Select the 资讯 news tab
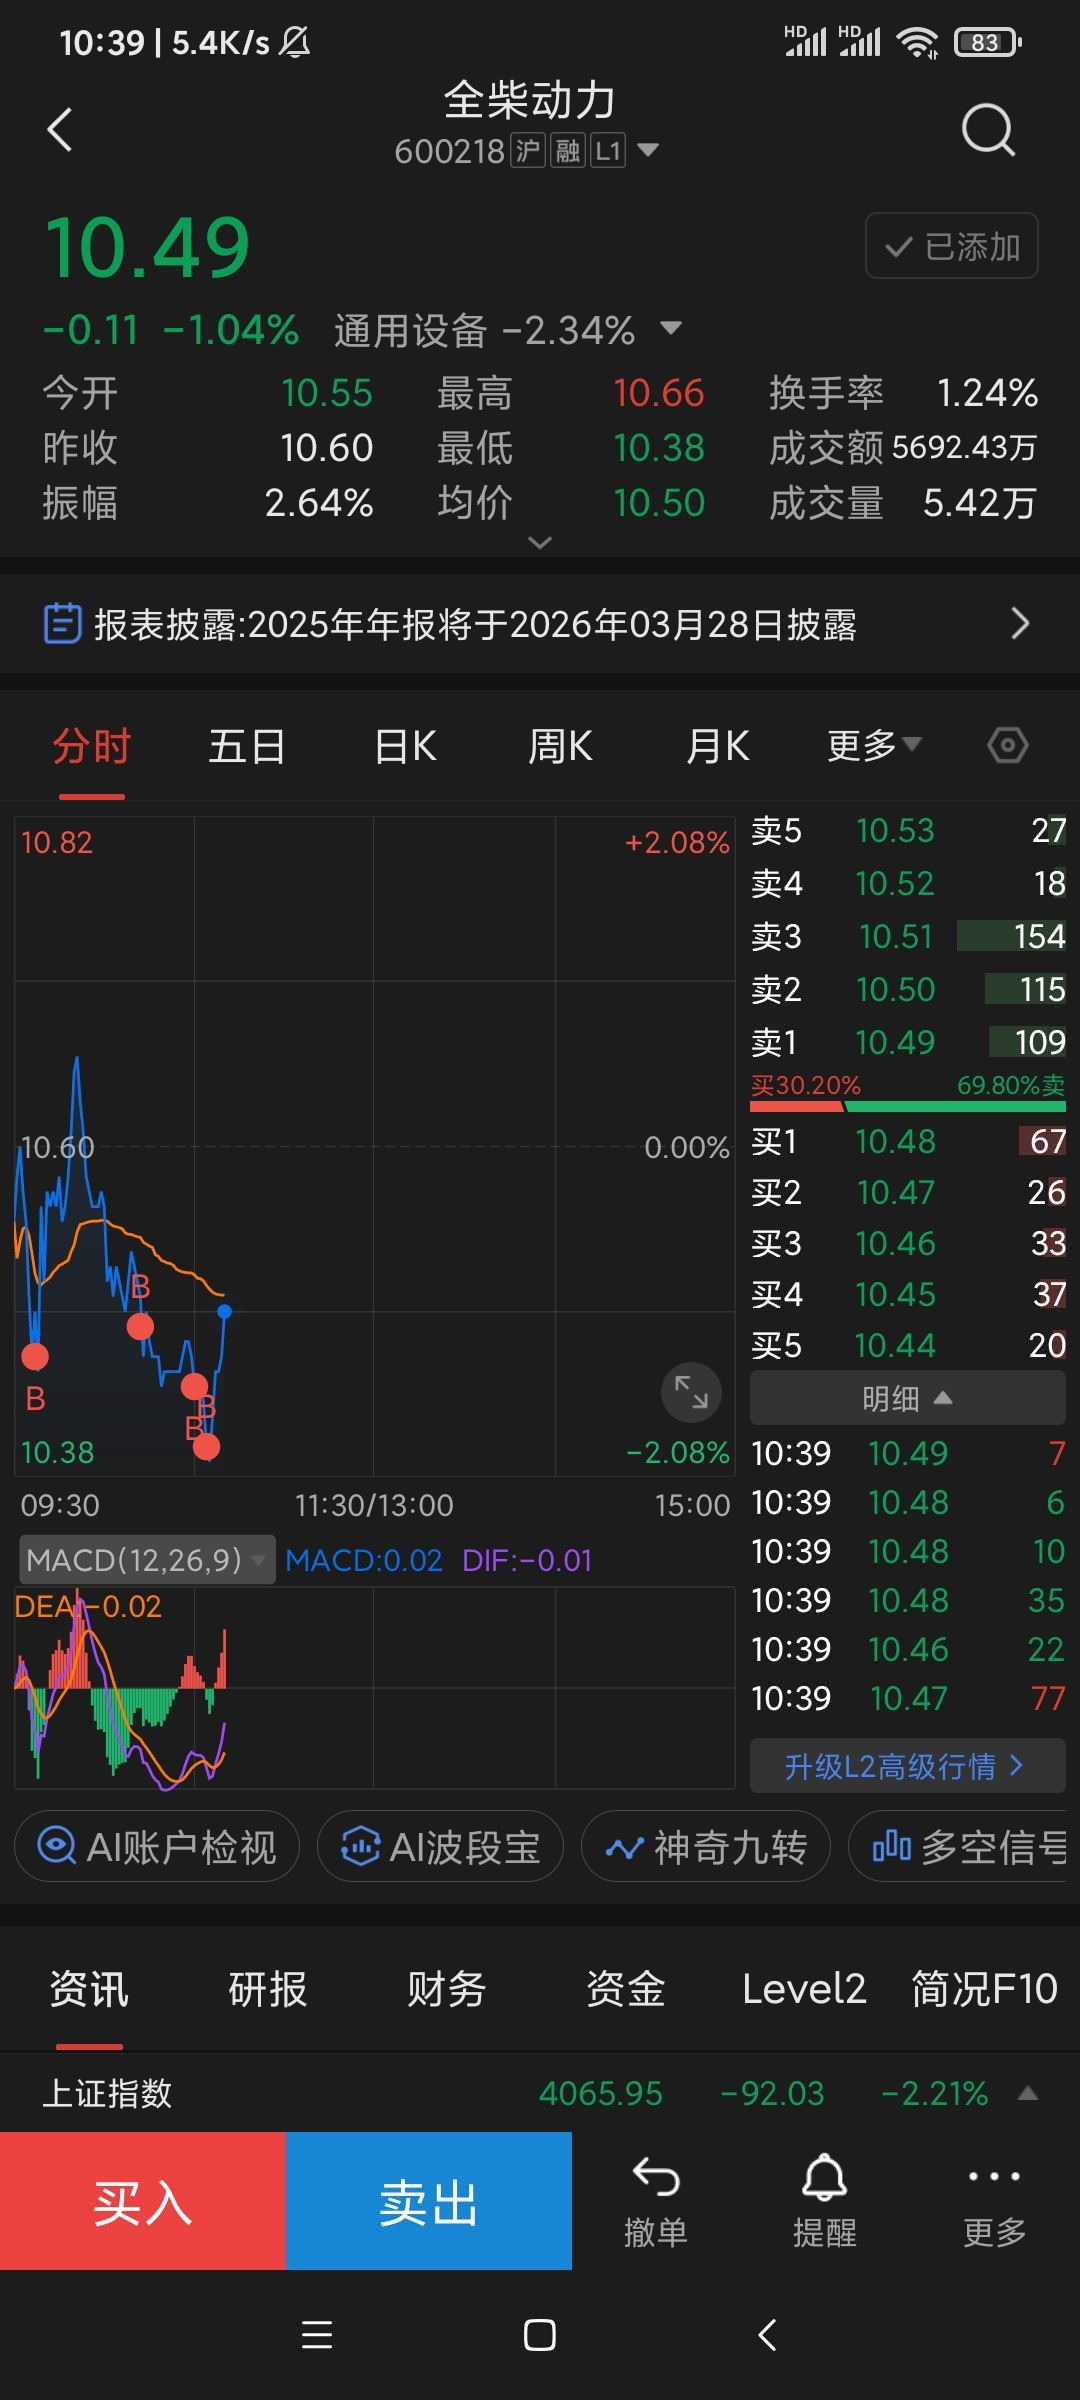 (x=89, y=1989)
